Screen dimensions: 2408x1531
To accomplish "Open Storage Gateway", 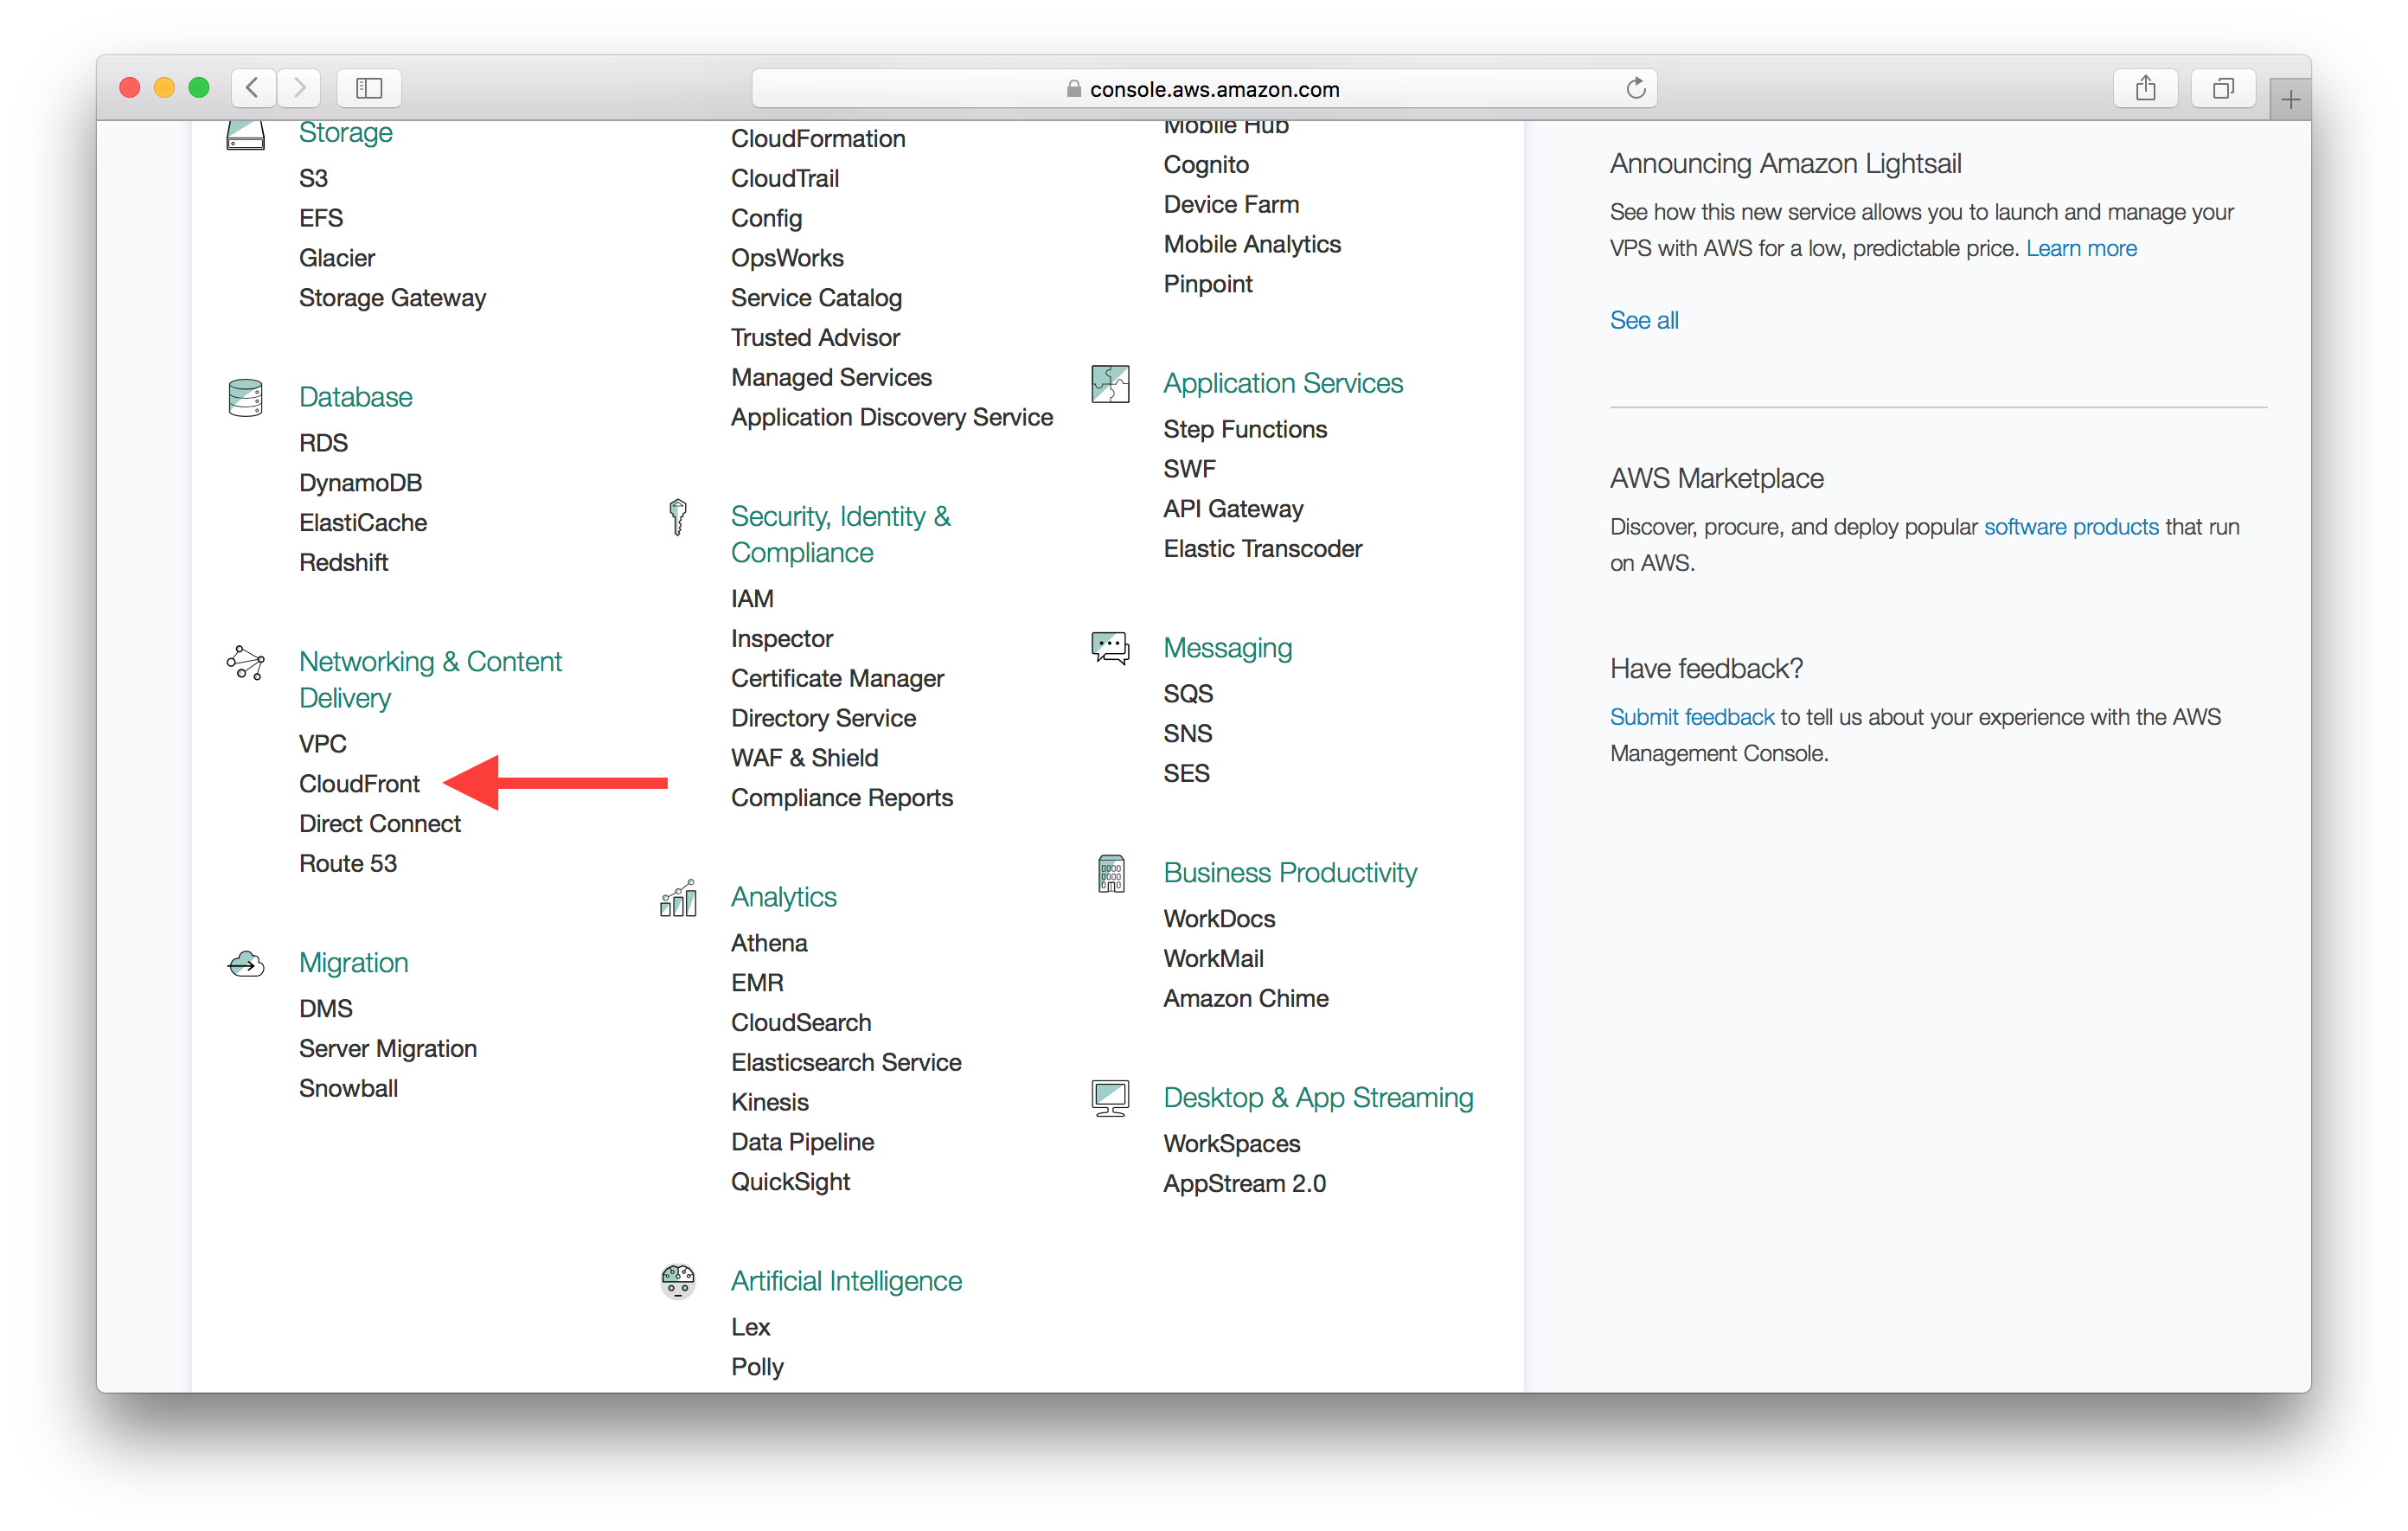I will point(392,298).
